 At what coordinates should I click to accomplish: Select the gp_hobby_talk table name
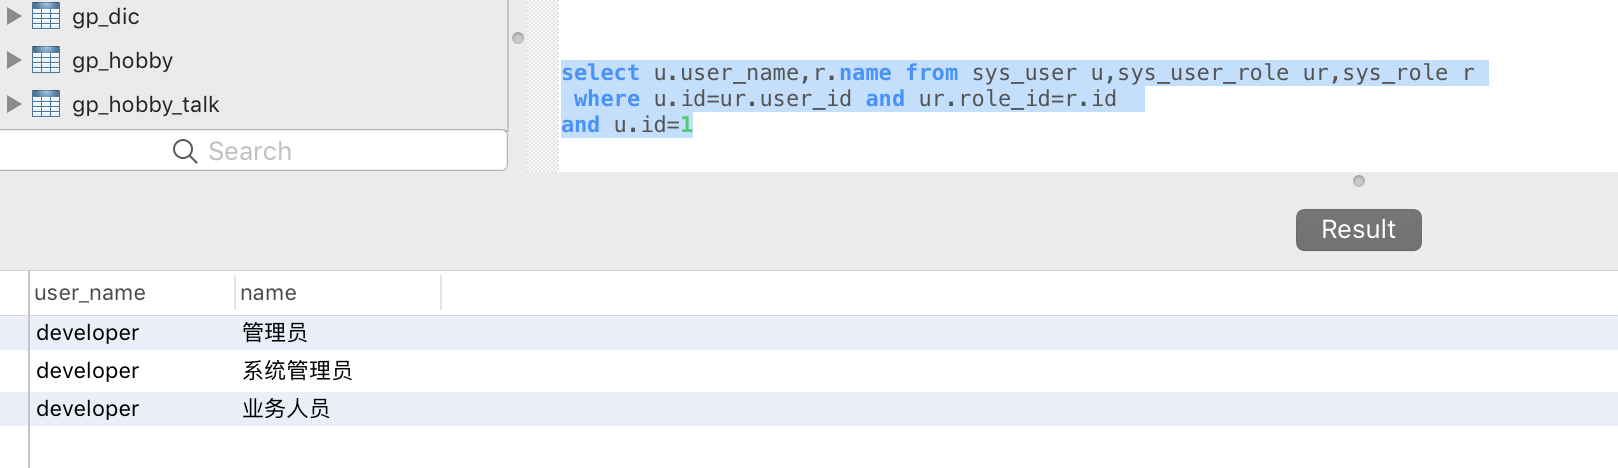tap(146, 104)
